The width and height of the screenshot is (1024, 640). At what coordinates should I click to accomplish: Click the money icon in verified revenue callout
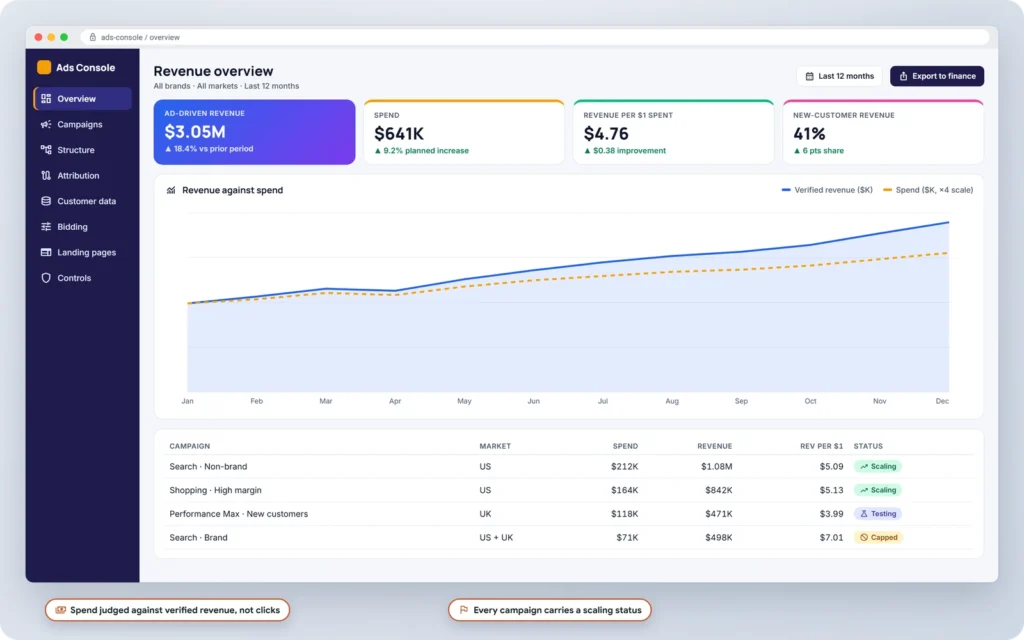tap(61, 610)
